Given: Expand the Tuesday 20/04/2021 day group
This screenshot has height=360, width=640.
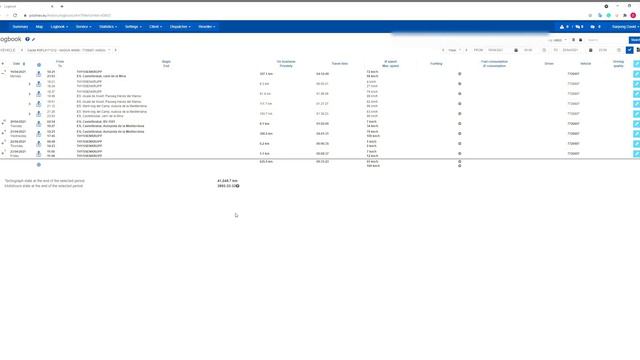Looking at the screenshot, I should pos(3,122).
